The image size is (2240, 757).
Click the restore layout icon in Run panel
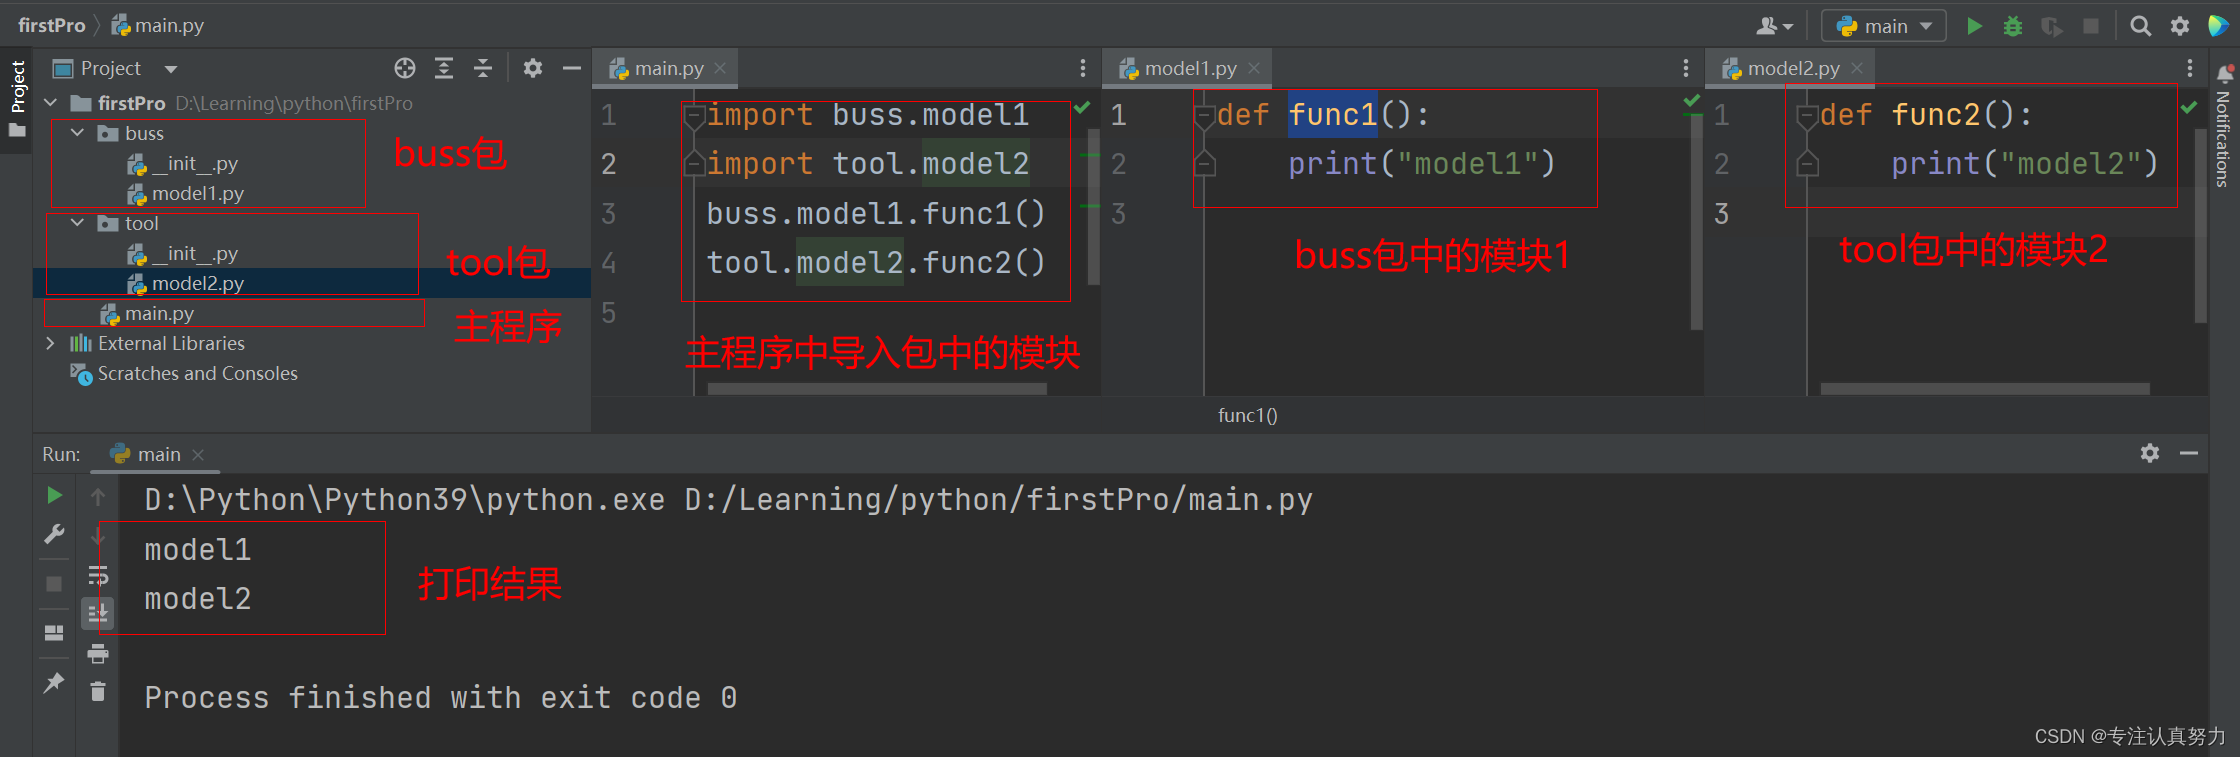click(x=55, y=633)
